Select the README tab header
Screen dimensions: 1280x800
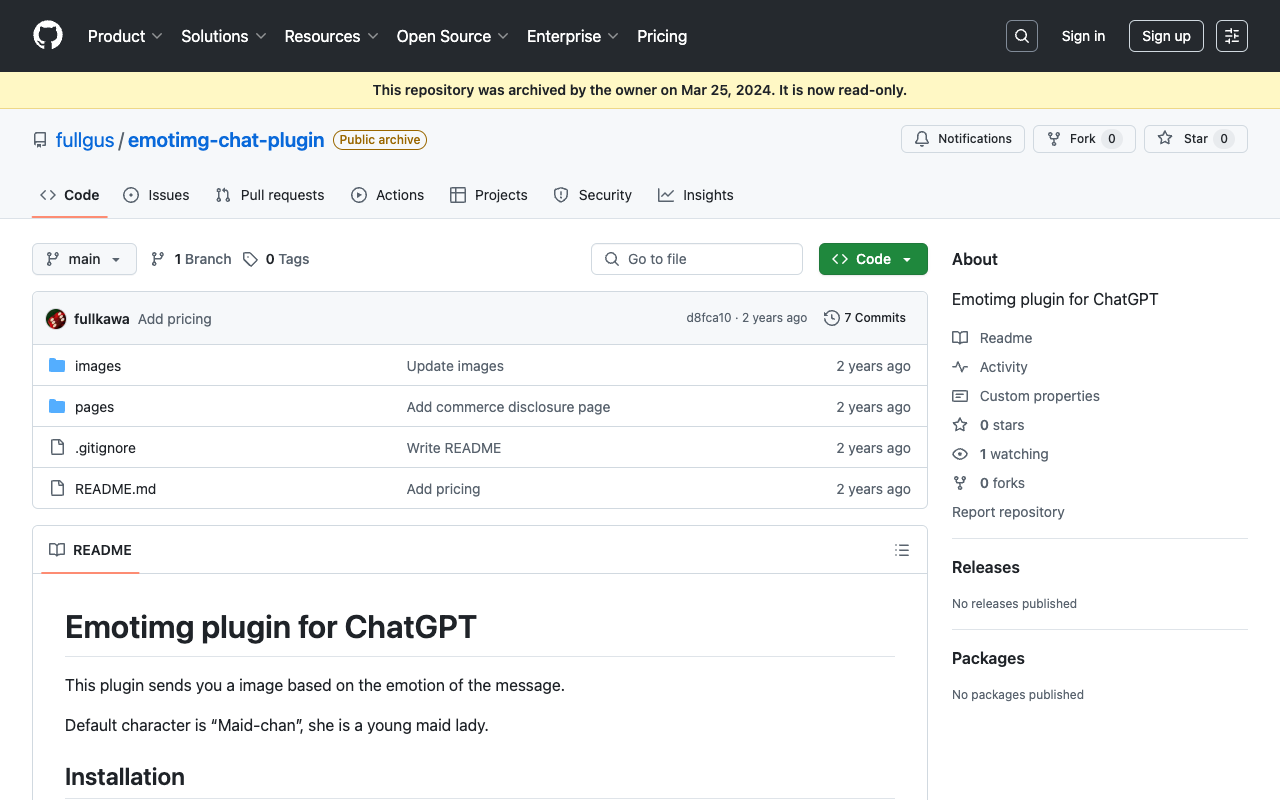click(90, 550)
